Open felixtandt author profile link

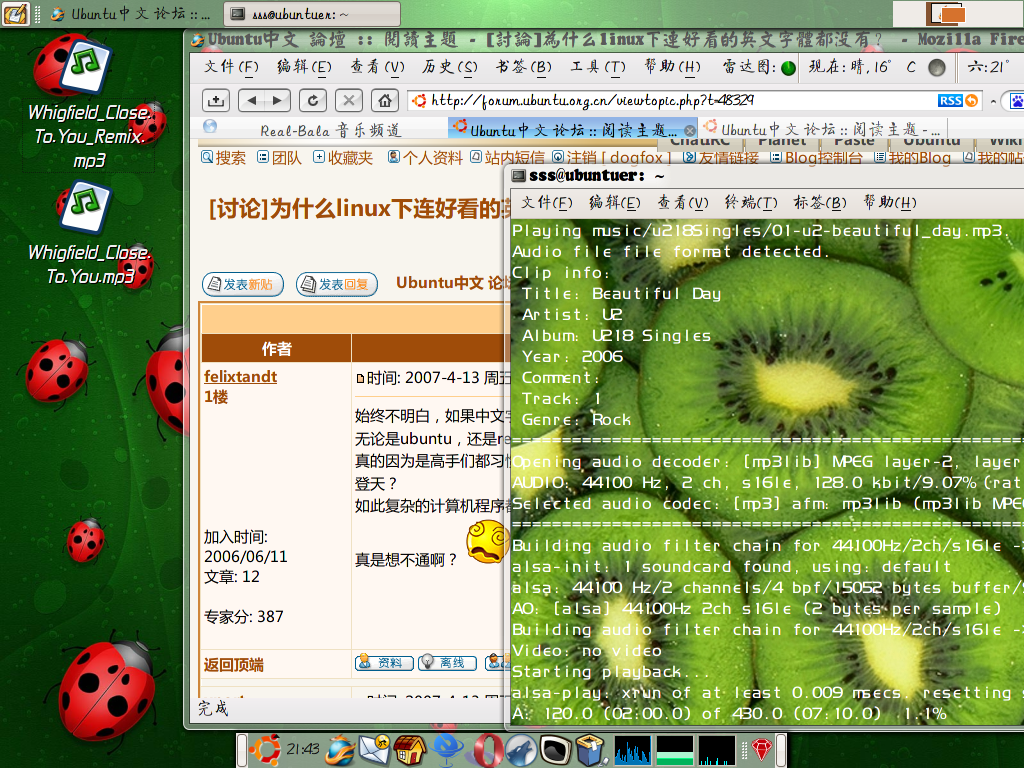coord(240,377)
